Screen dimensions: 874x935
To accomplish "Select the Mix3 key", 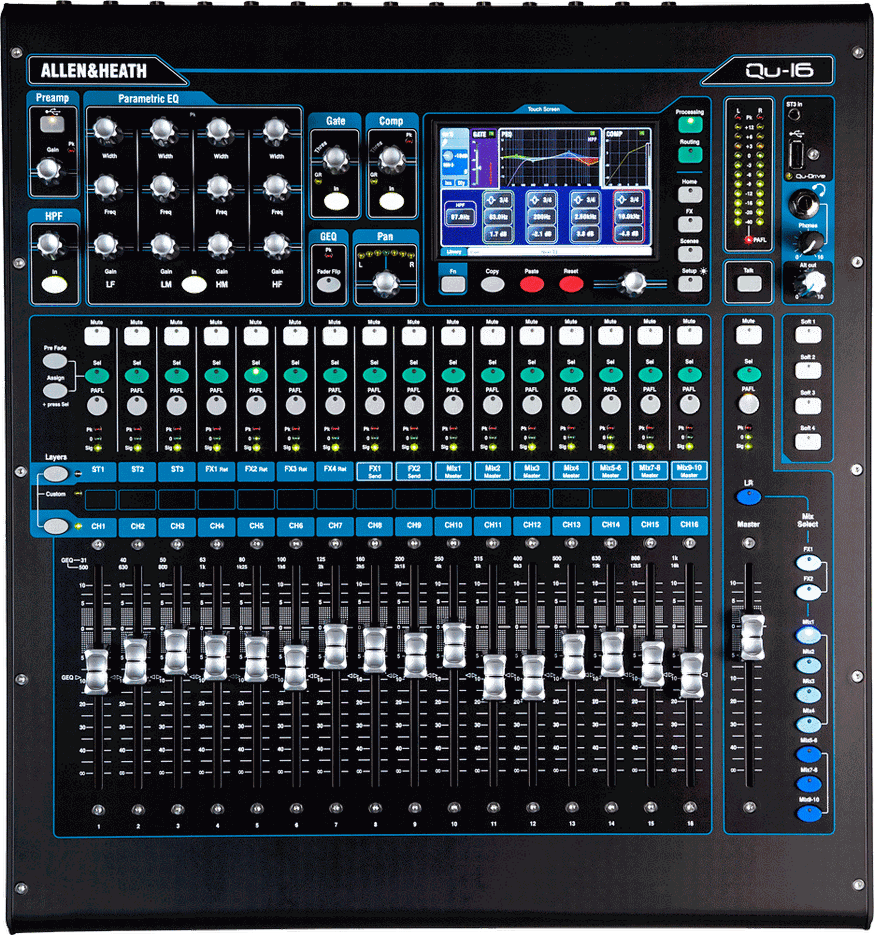I will coord(808,695).
